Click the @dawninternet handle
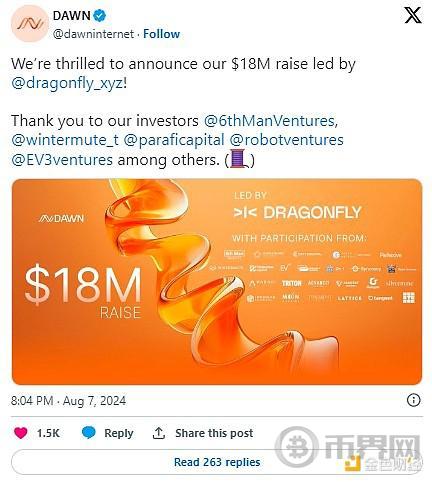 pos(93,34)
